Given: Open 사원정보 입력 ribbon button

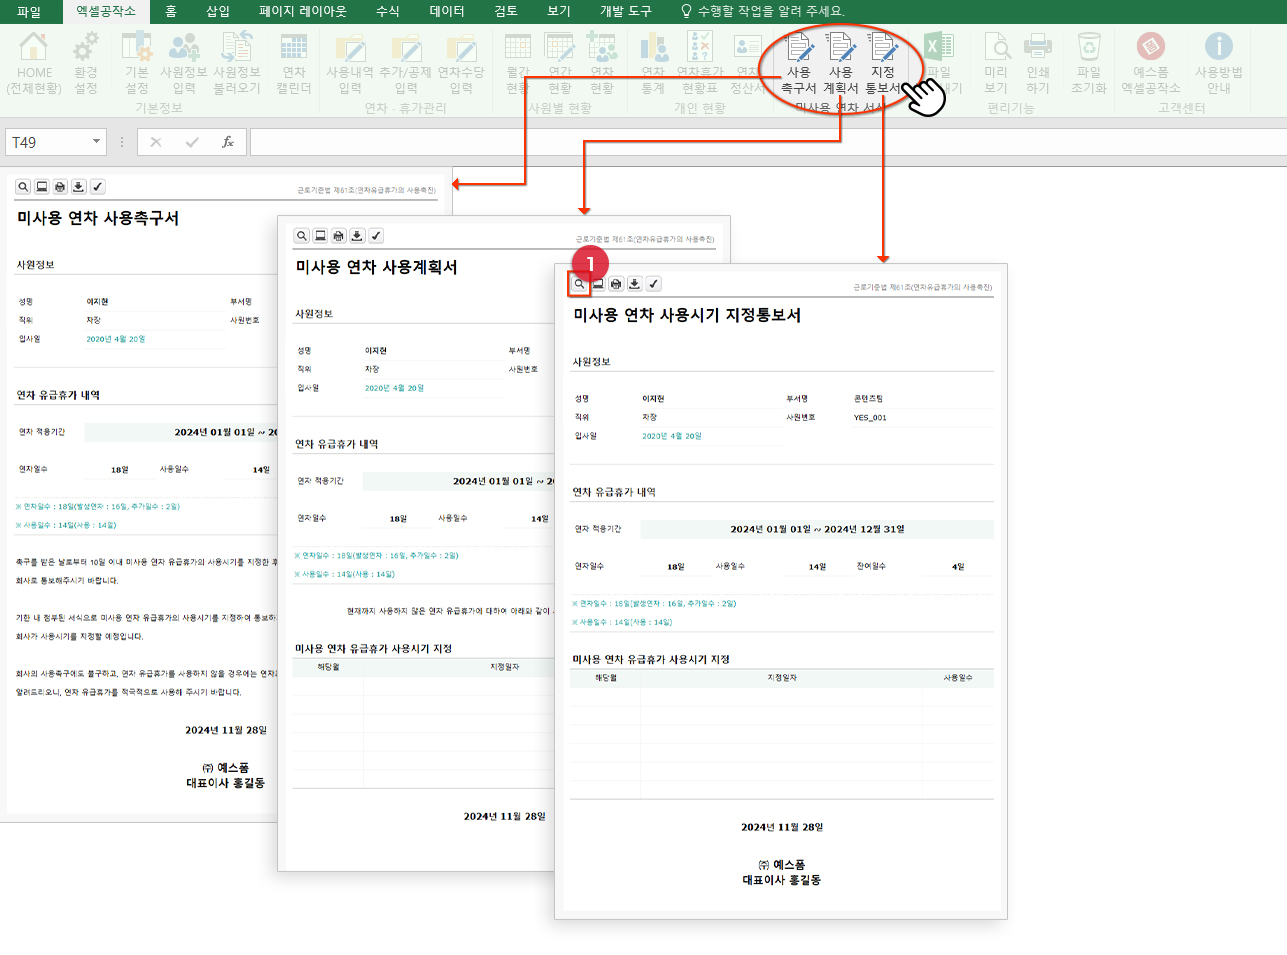Looking at the screenshot, I should coord(184,63).
